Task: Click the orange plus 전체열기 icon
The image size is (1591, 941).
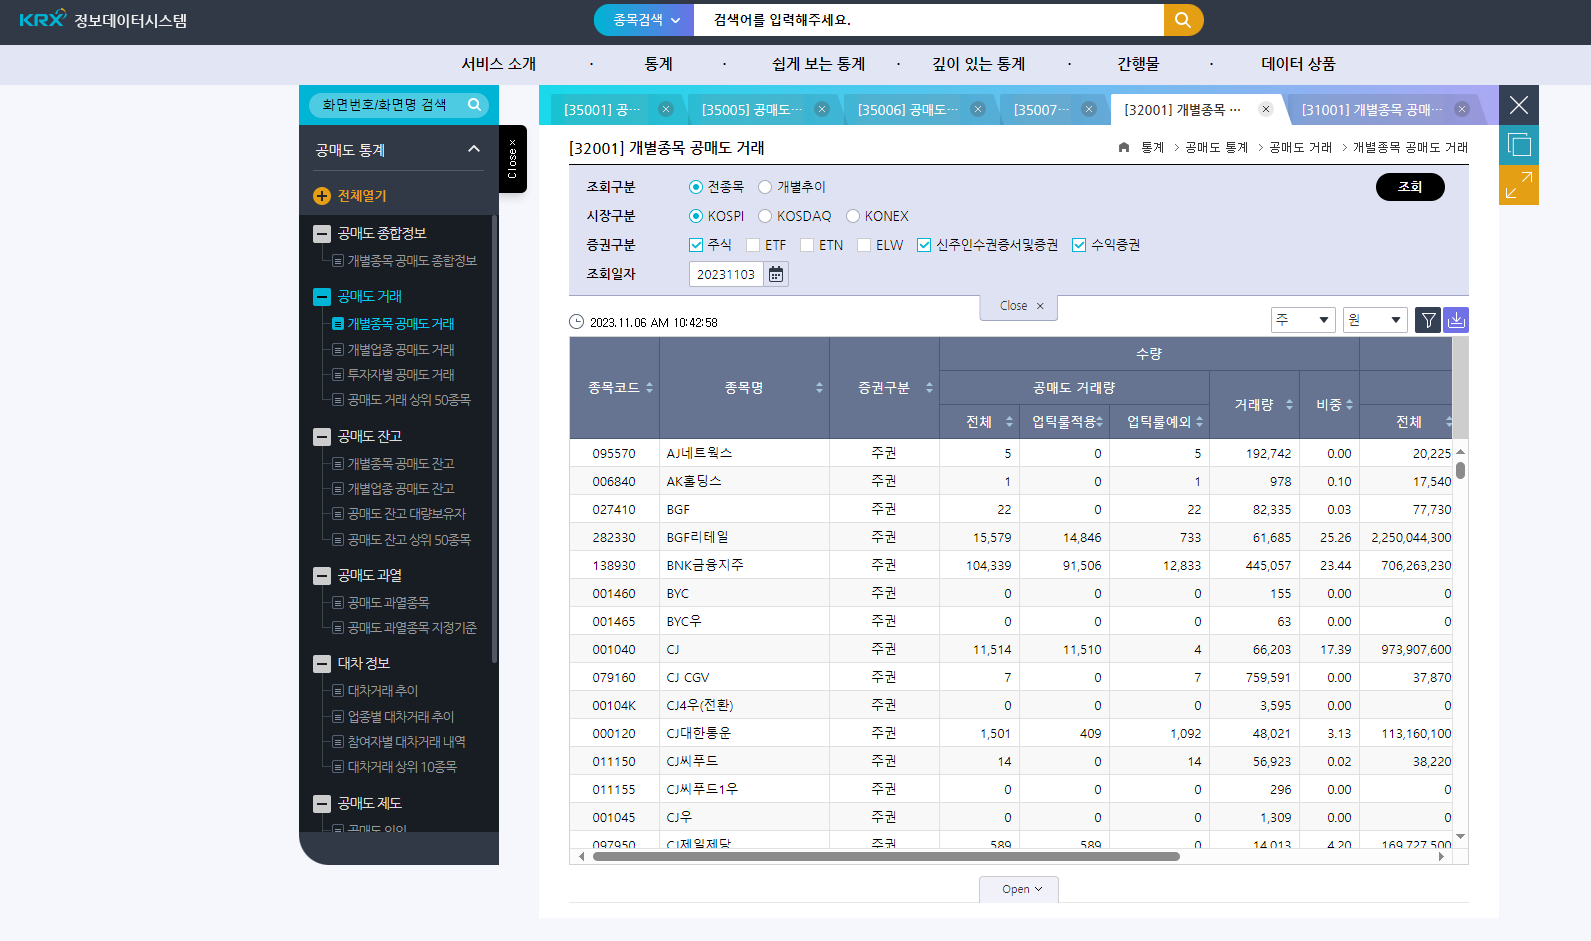Action: click(322, 196)
